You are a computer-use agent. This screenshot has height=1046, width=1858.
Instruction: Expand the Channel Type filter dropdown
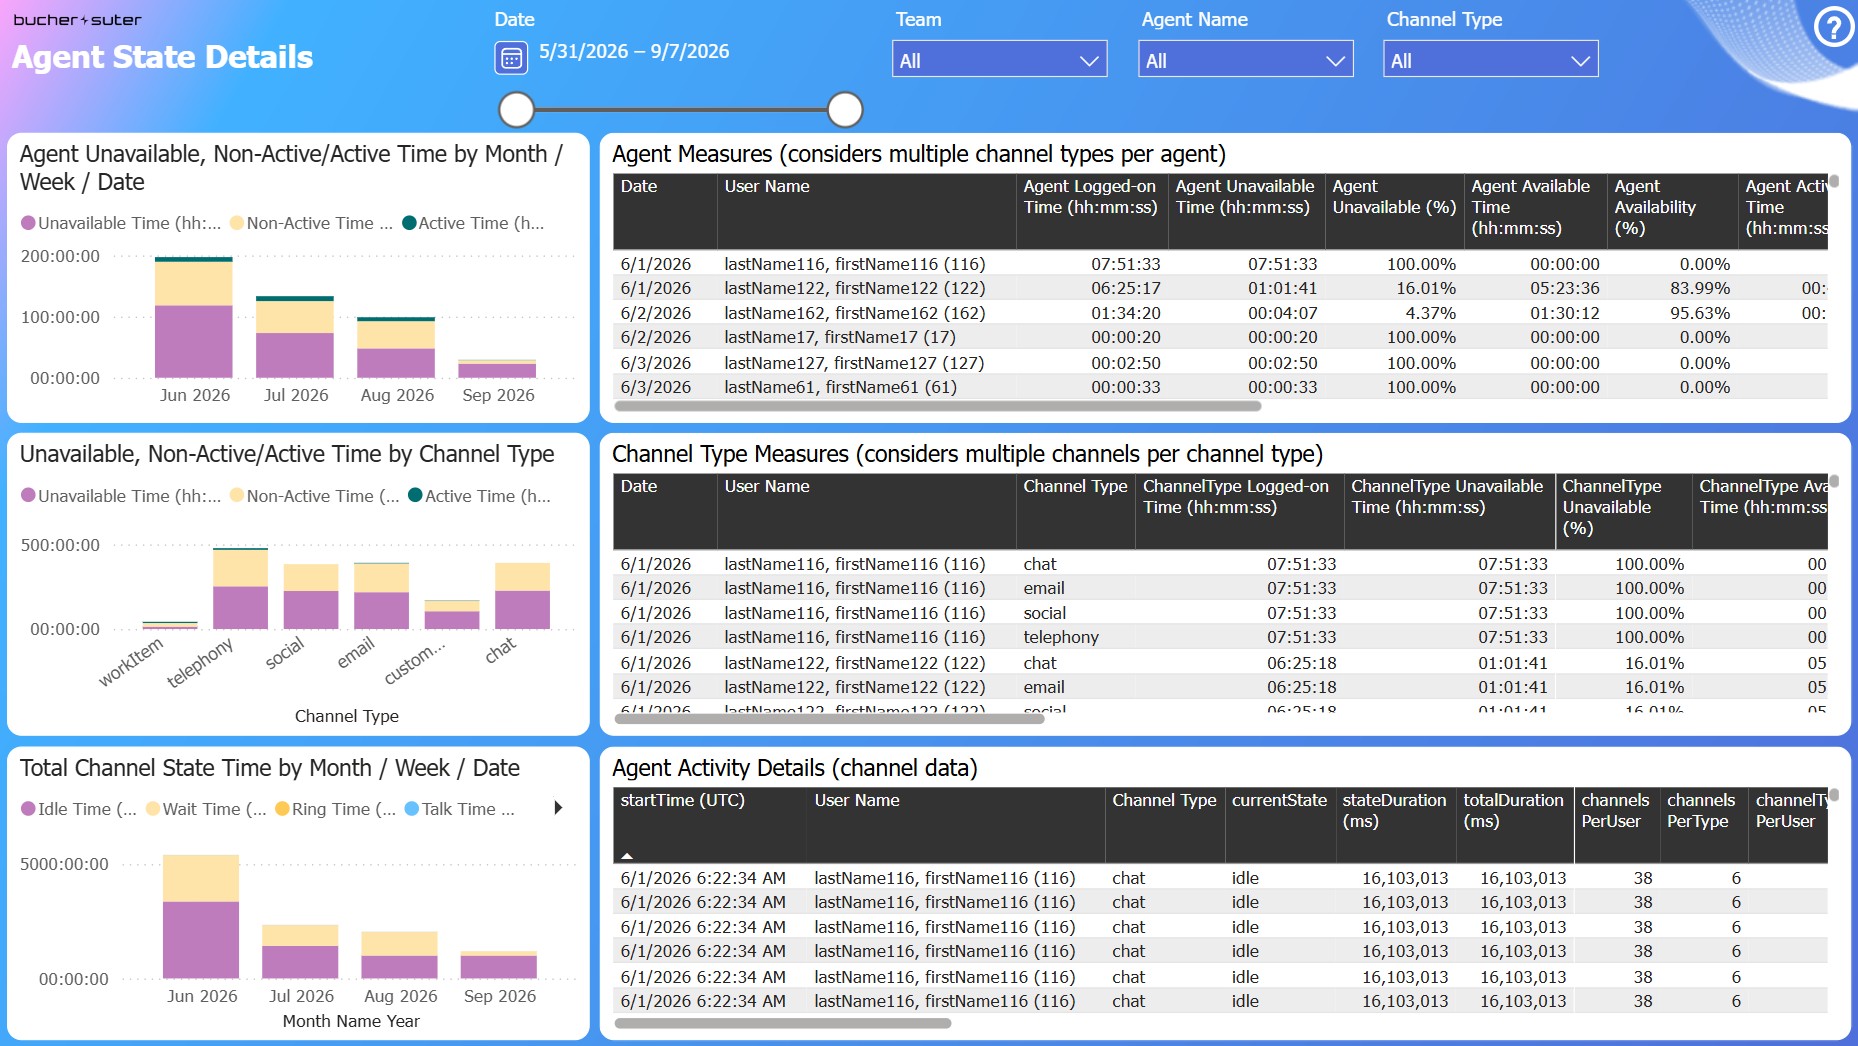click(x=1490, y=59)
